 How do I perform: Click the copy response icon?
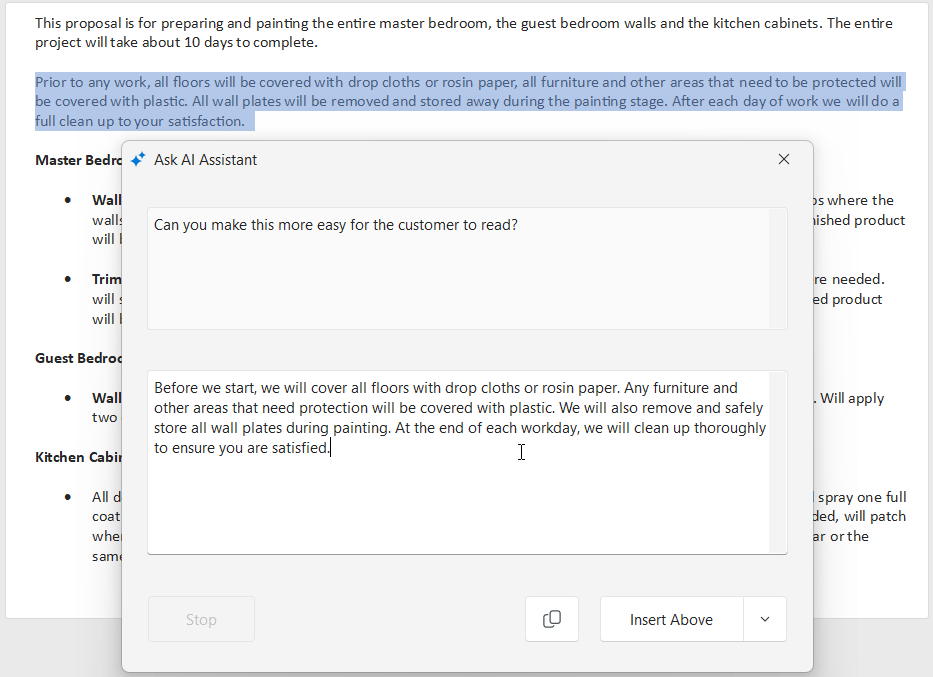[x=551, y=618]
